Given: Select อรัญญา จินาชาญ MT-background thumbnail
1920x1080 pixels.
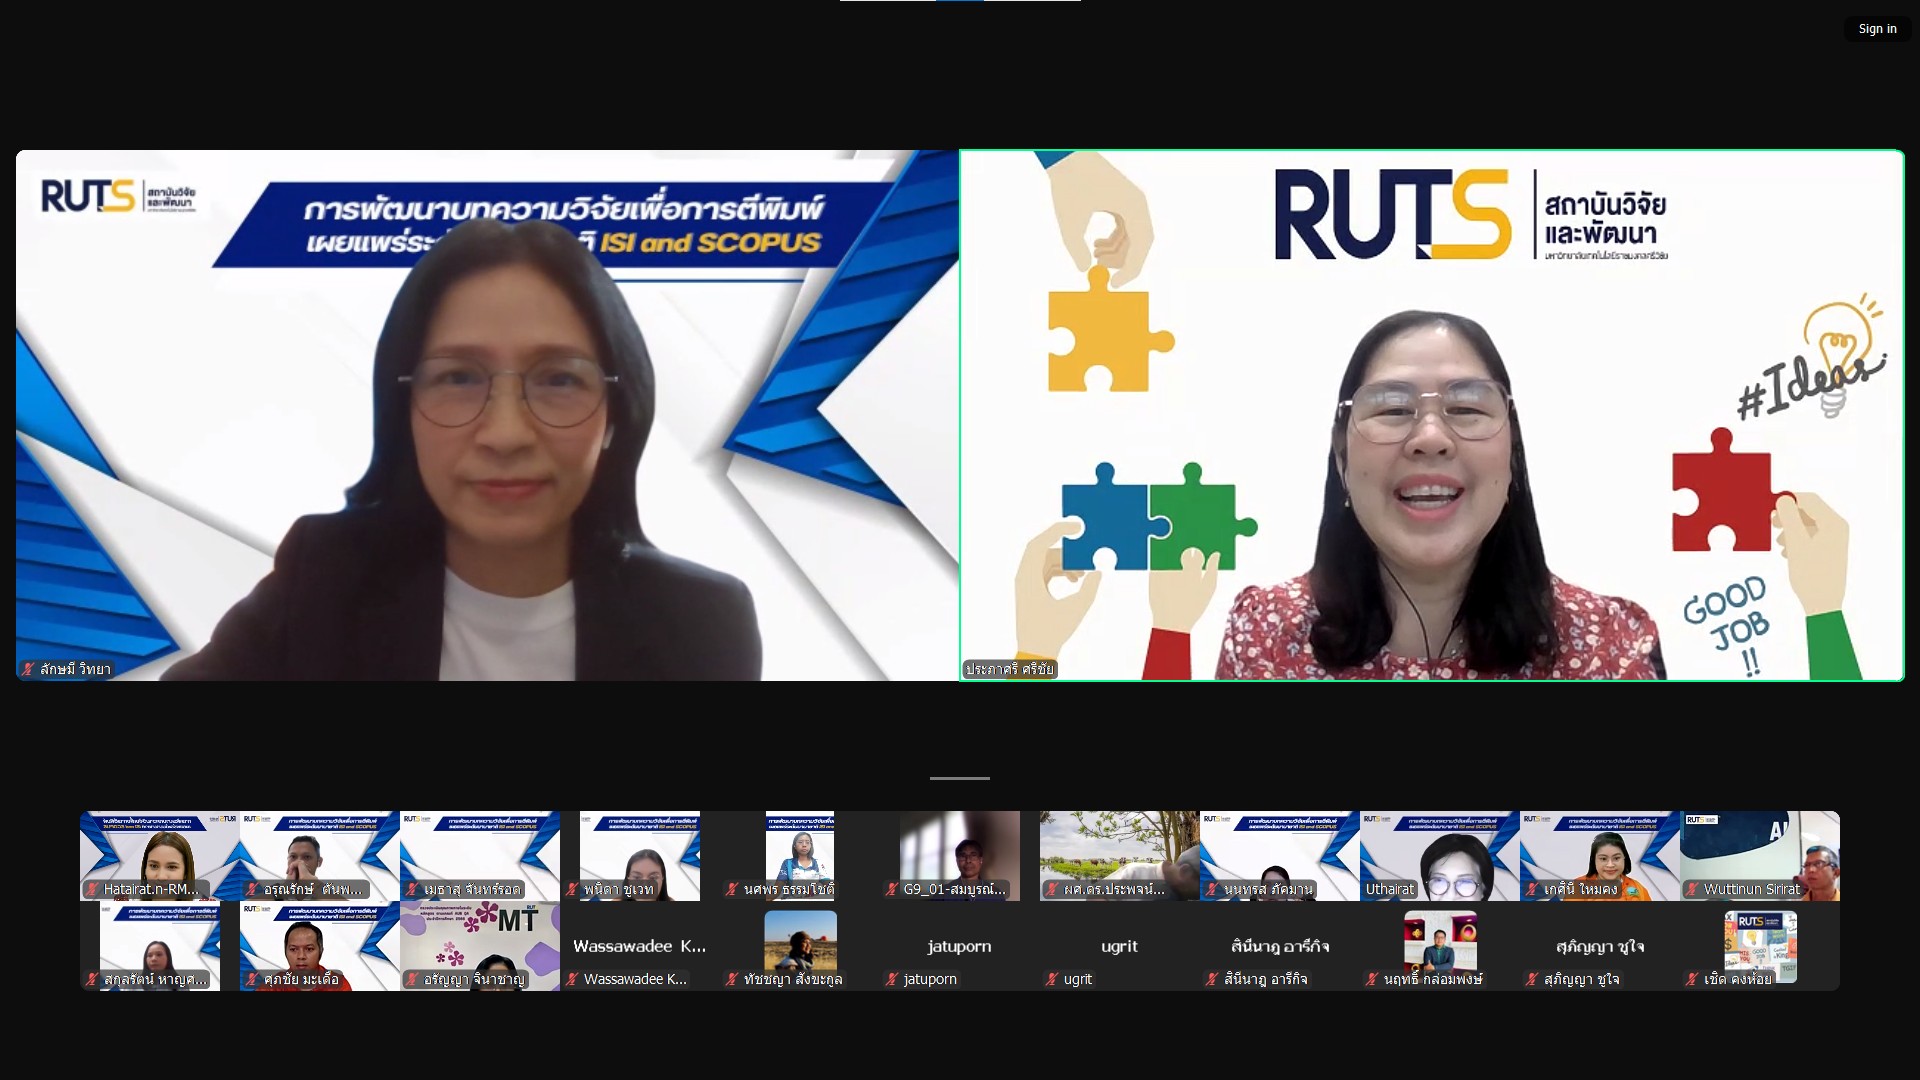Looking at the screenshot, I should (480, 946).
